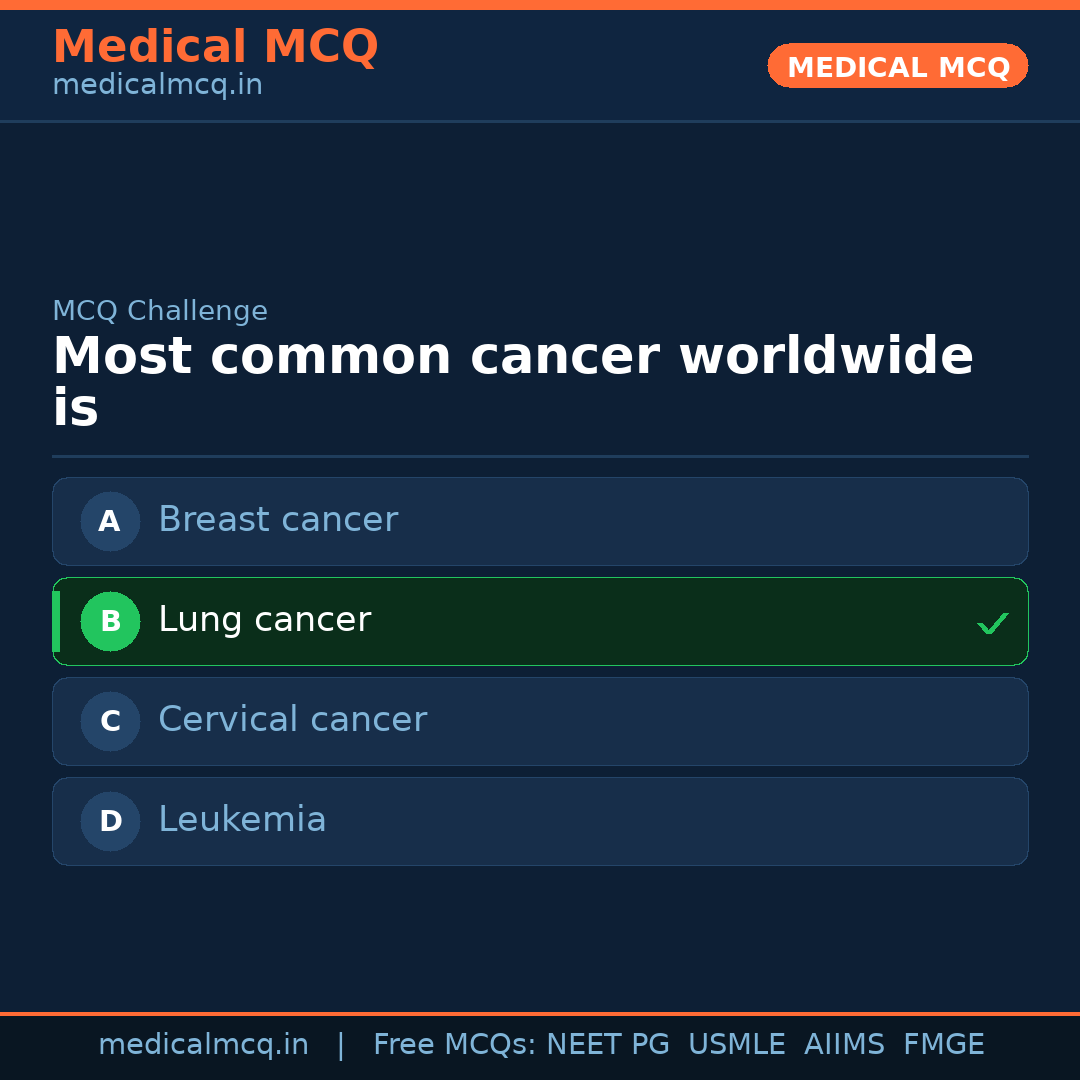The image size is (1080, 1080).
Task: Select the Breast cancer answer
Action: [278, 520]
